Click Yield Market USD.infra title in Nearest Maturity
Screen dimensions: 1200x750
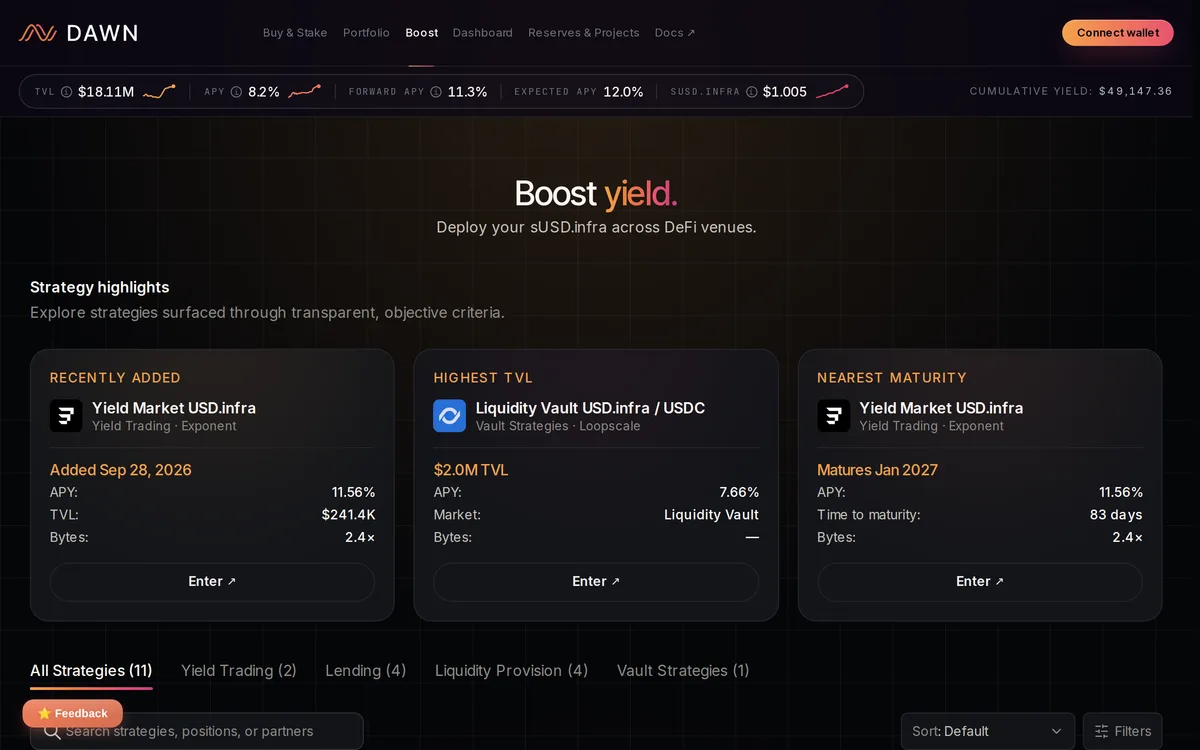(941, 408)
